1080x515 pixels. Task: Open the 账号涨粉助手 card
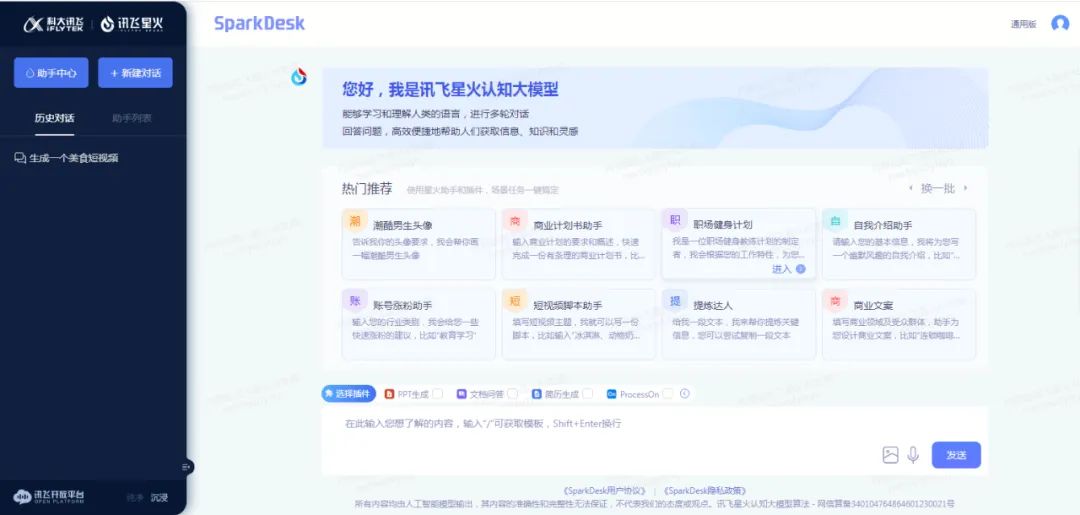coord(418,324)
